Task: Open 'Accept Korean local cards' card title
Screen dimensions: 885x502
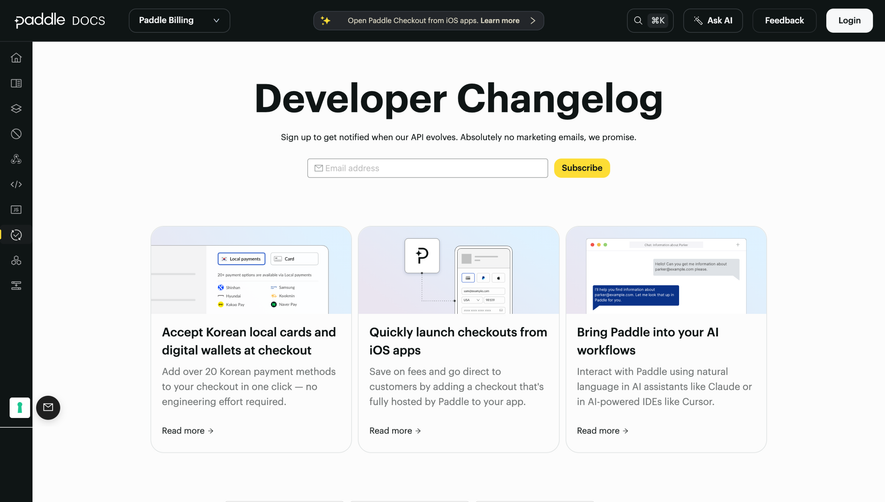Action: tap(249, 341)
